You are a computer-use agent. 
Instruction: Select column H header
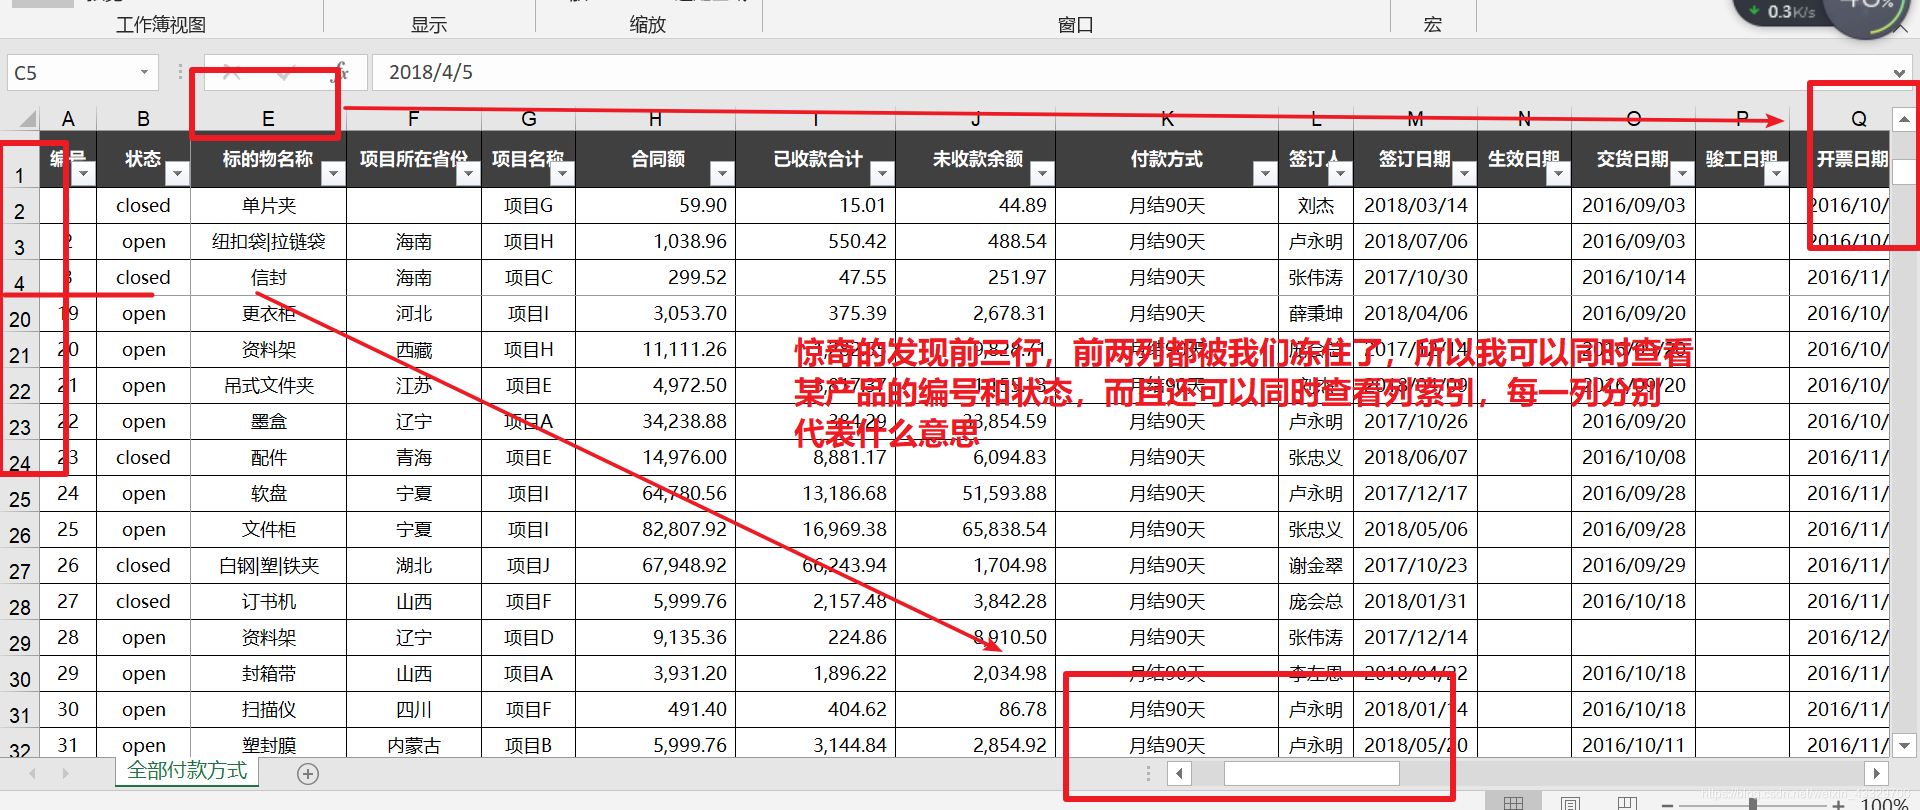[x=655, y=118]
